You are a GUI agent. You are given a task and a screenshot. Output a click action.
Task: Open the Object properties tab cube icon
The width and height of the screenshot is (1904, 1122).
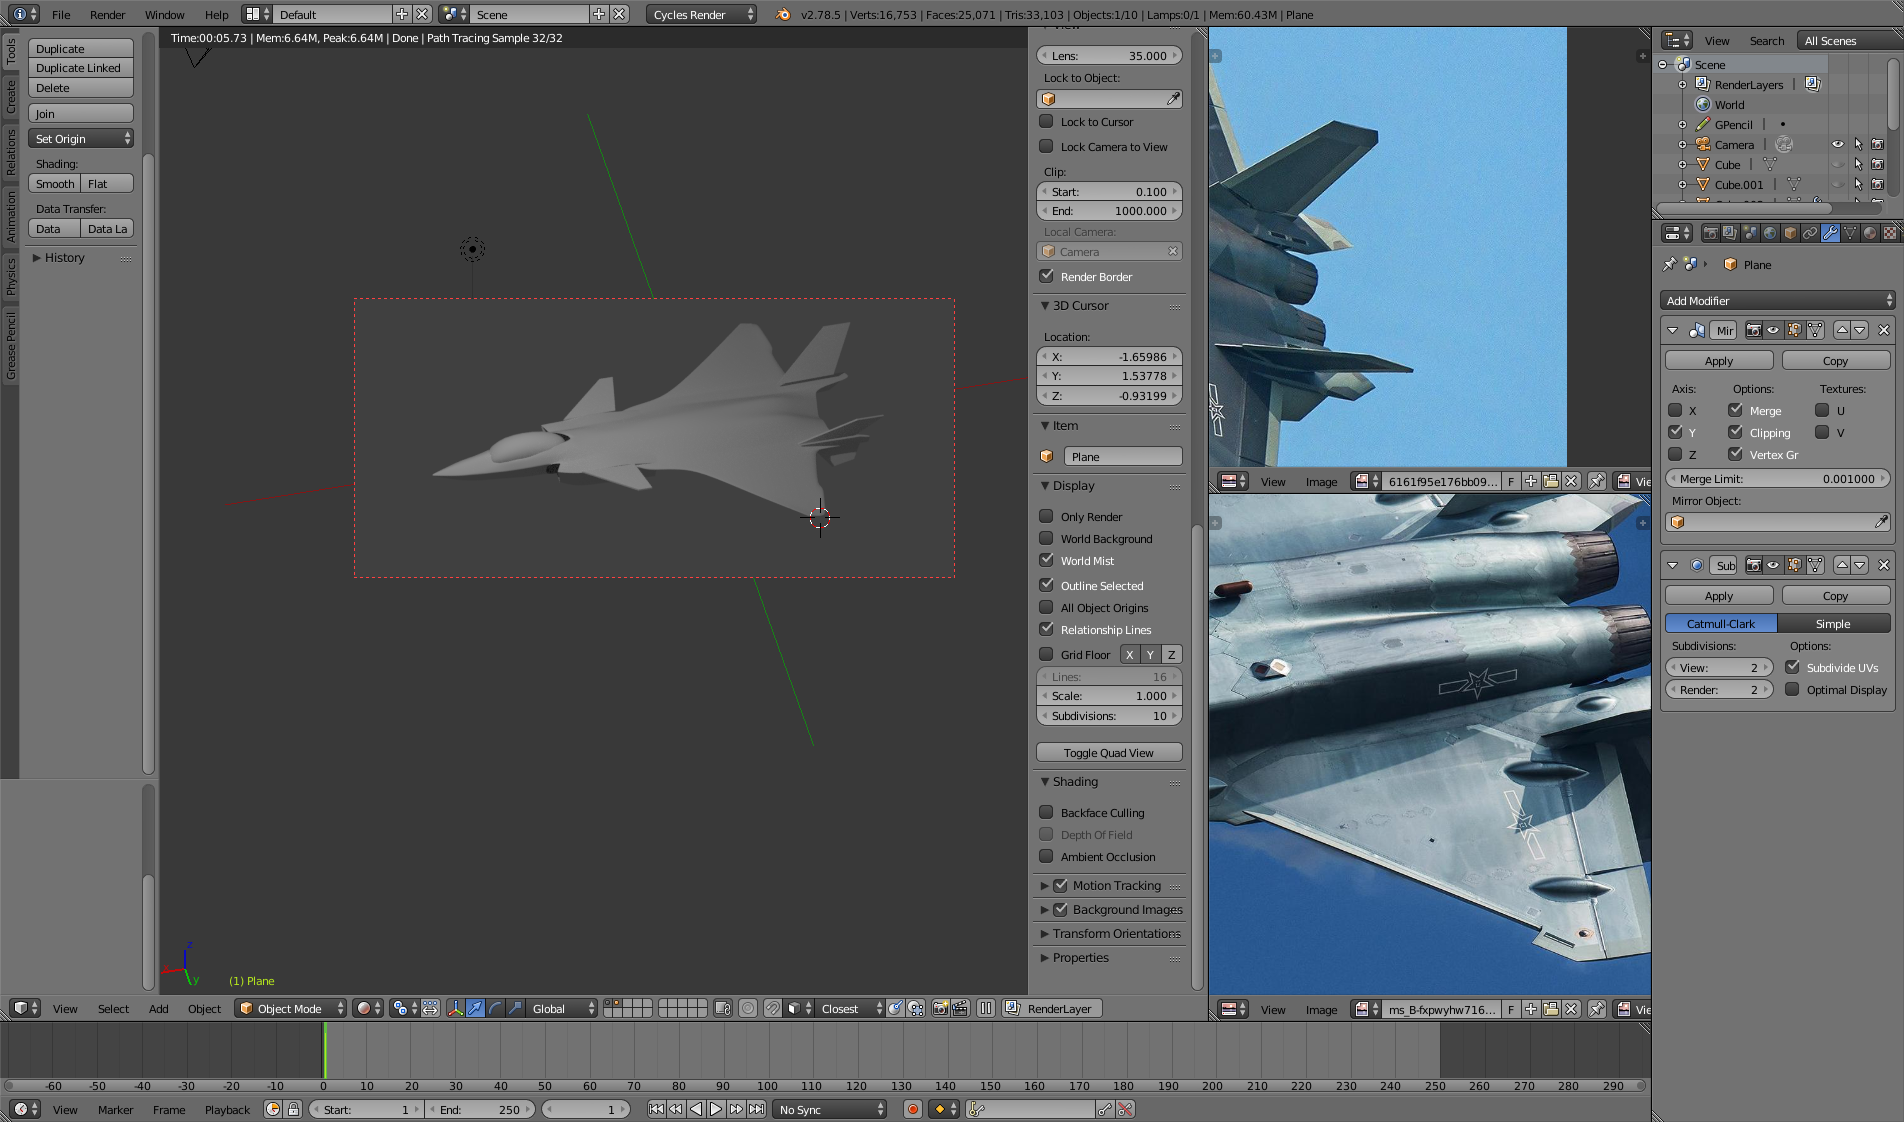[x=1790, y=233]
